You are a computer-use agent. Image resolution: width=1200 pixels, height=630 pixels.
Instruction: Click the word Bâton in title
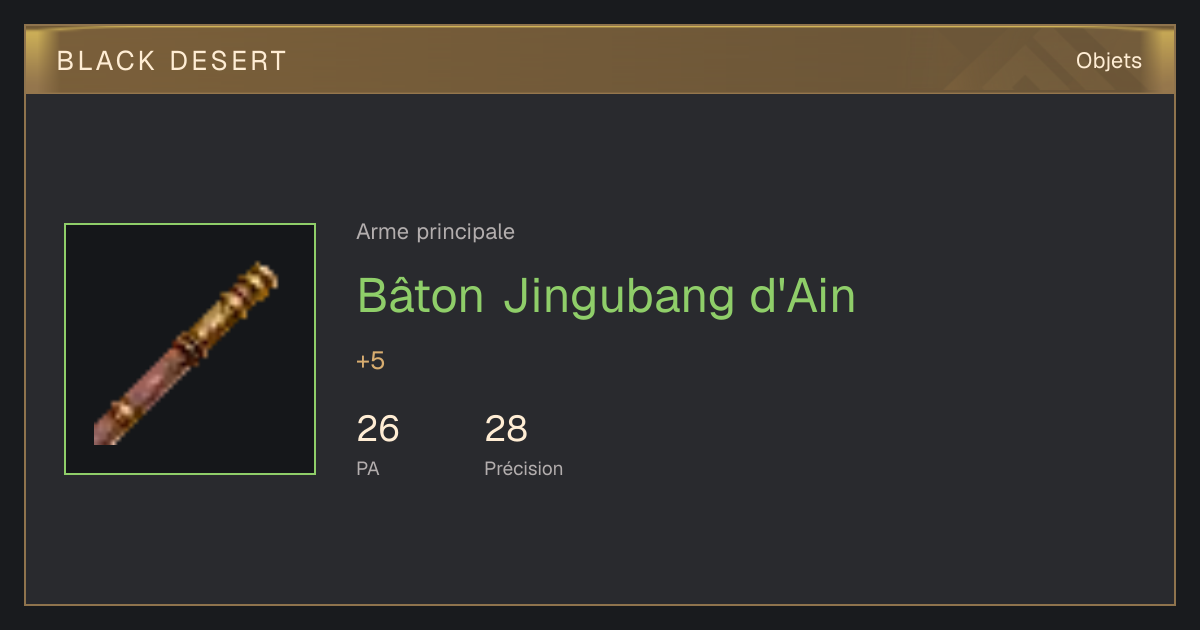421,296
